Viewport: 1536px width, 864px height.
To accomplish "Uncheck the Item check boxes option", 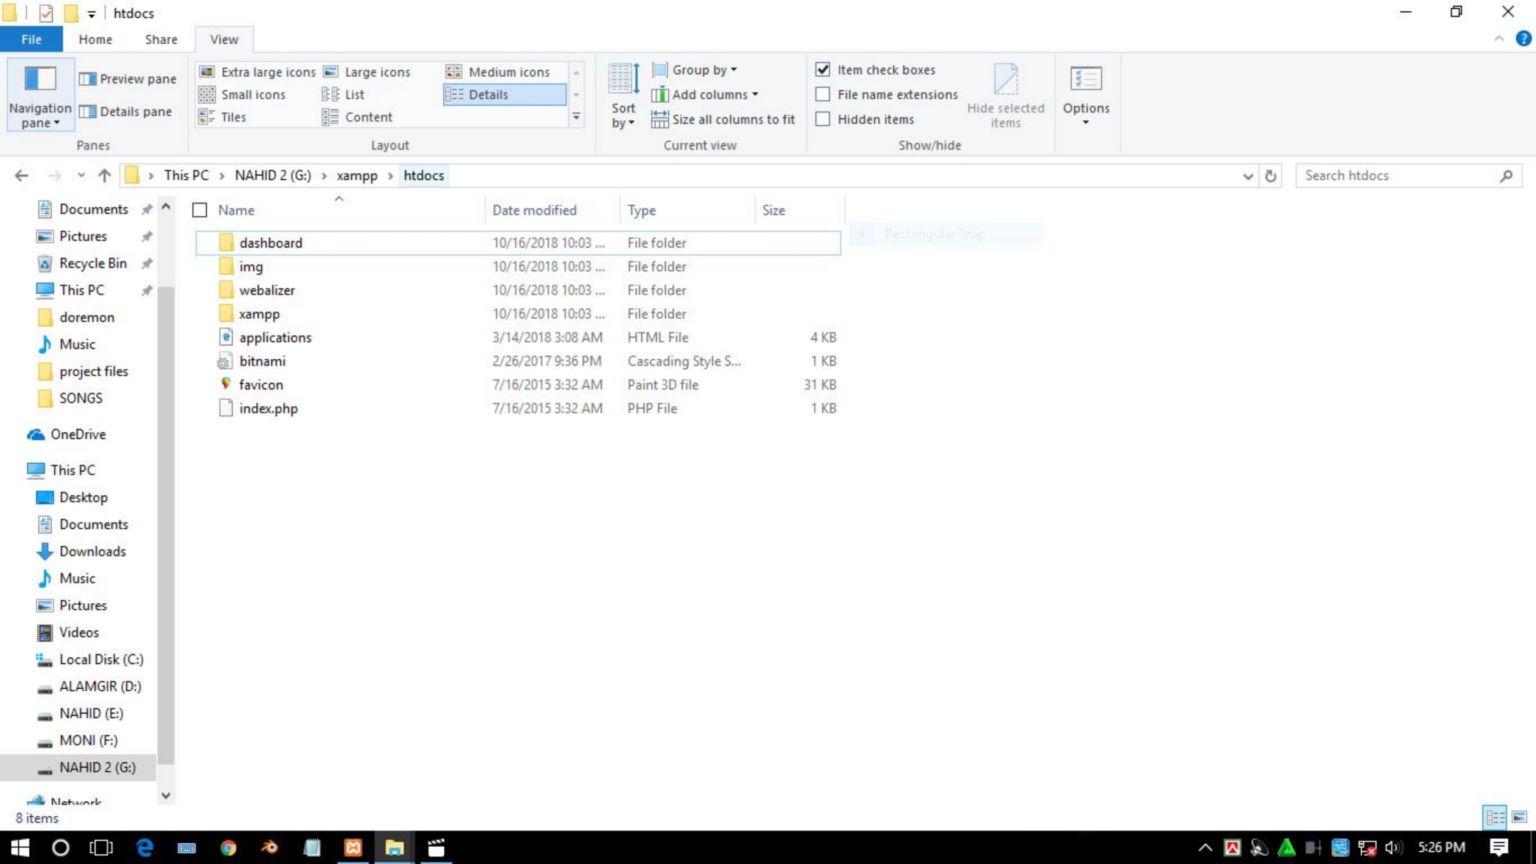I will pos(823,70).
